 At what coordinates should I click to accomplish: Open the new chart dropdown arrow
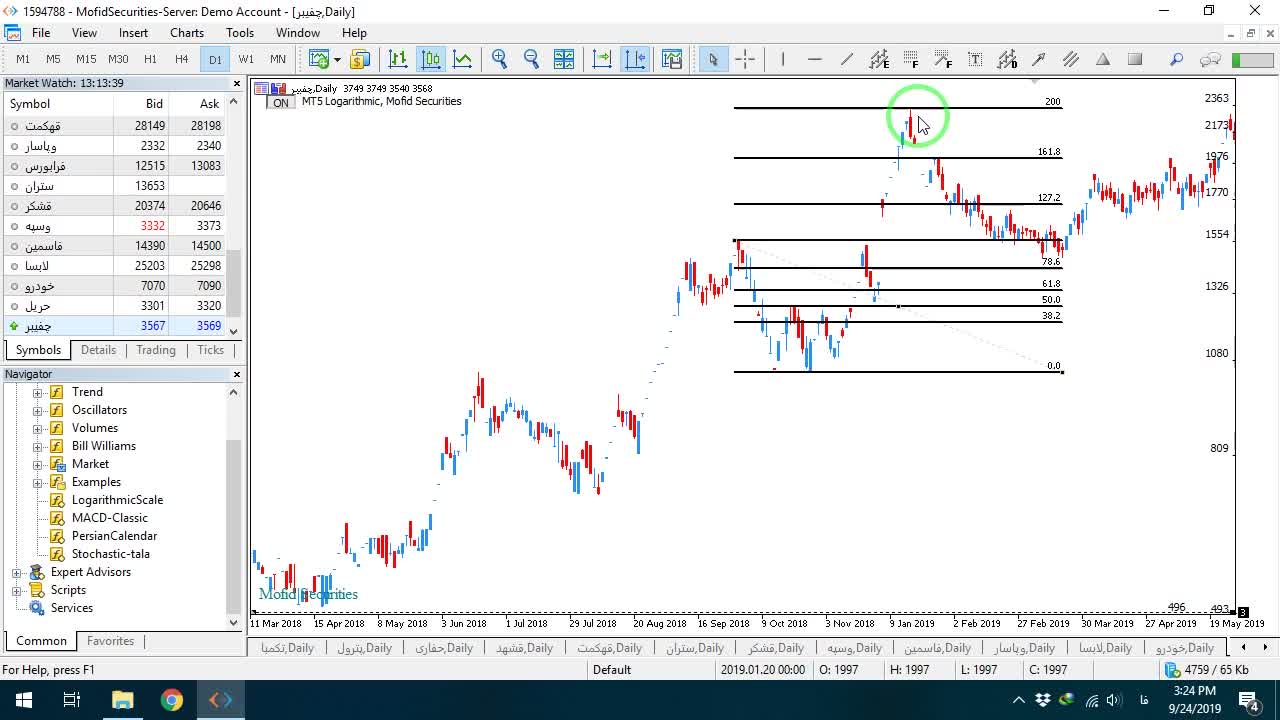click(337, 59)
